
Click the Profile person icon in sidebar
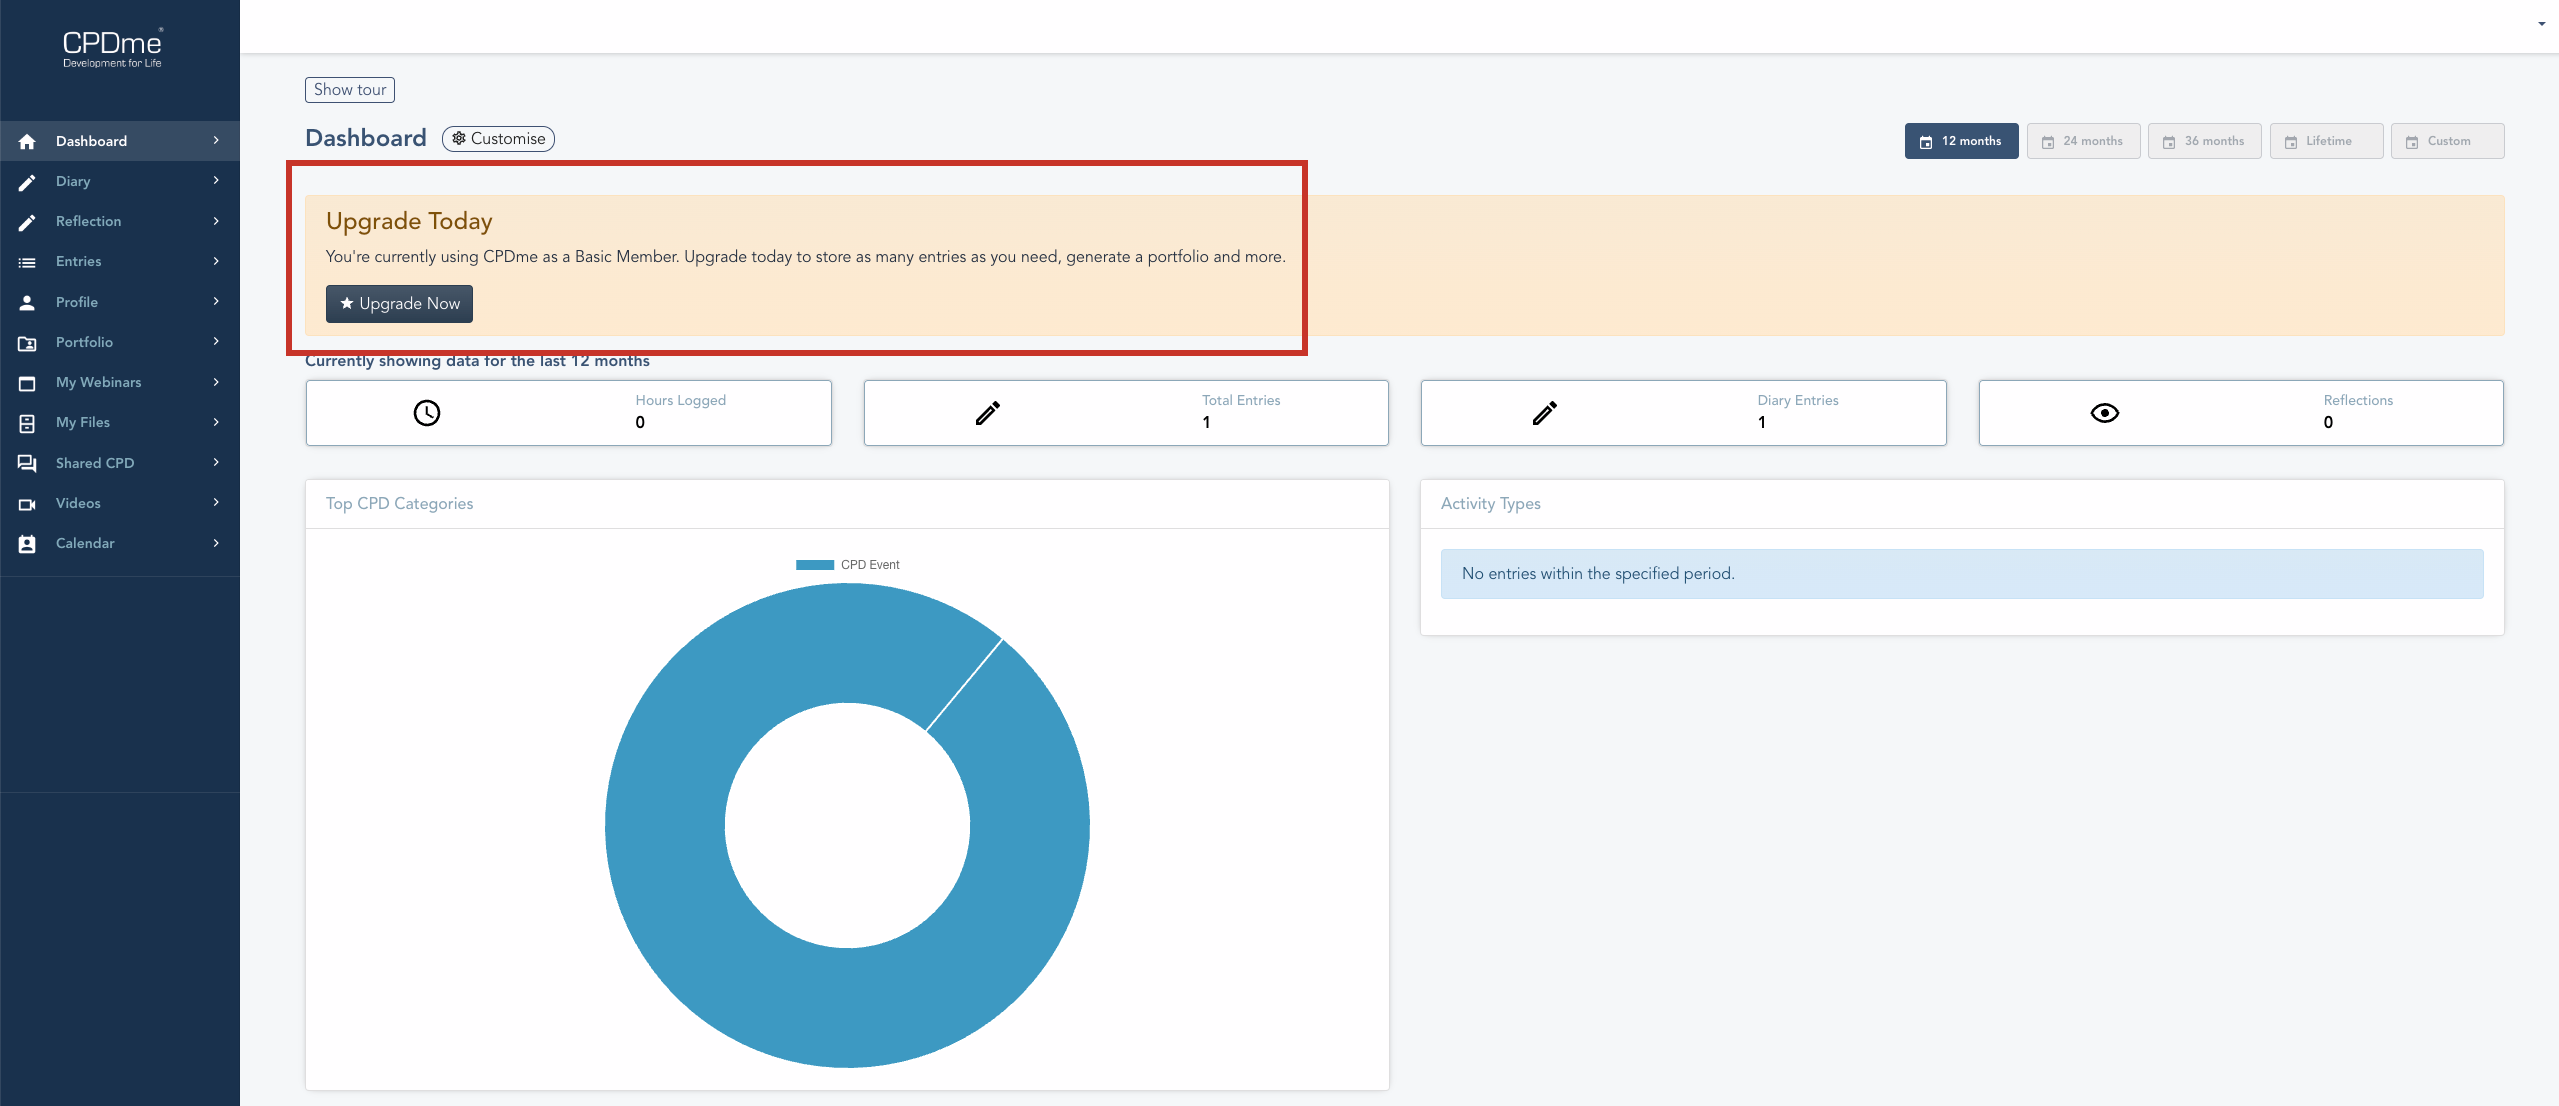(27, 302)
